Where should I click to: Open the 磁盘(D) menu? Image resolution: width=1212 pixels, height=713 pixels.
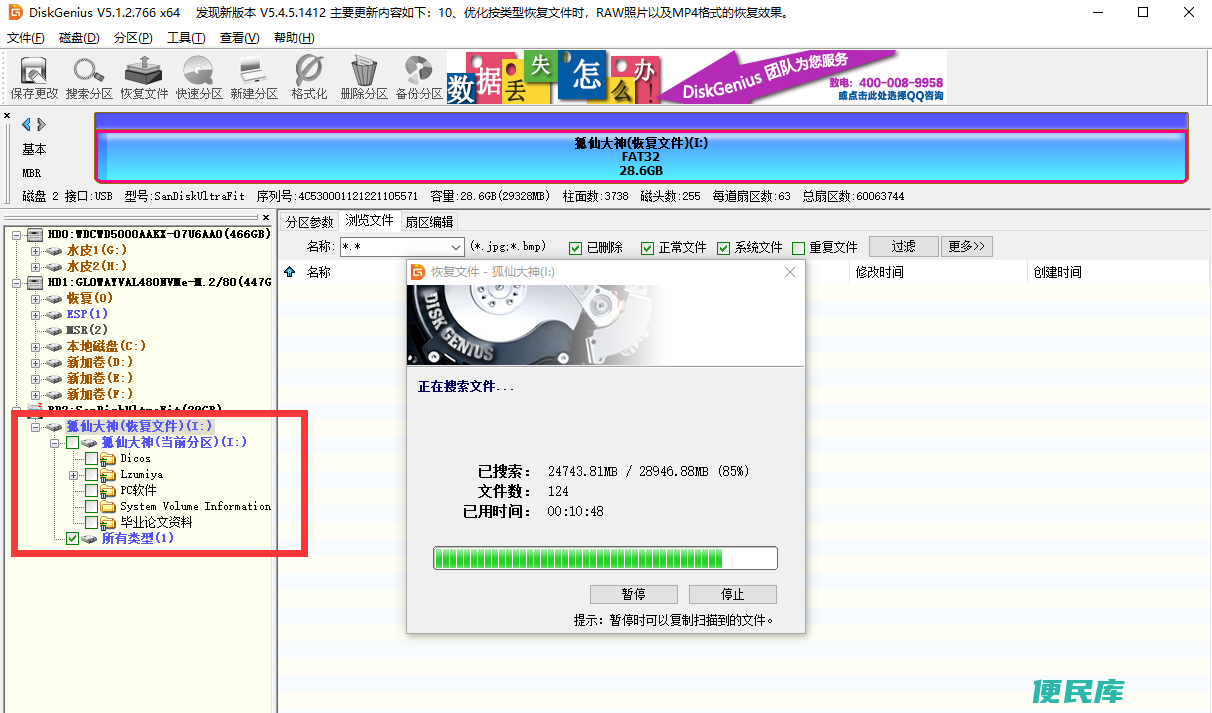point(79,38)
